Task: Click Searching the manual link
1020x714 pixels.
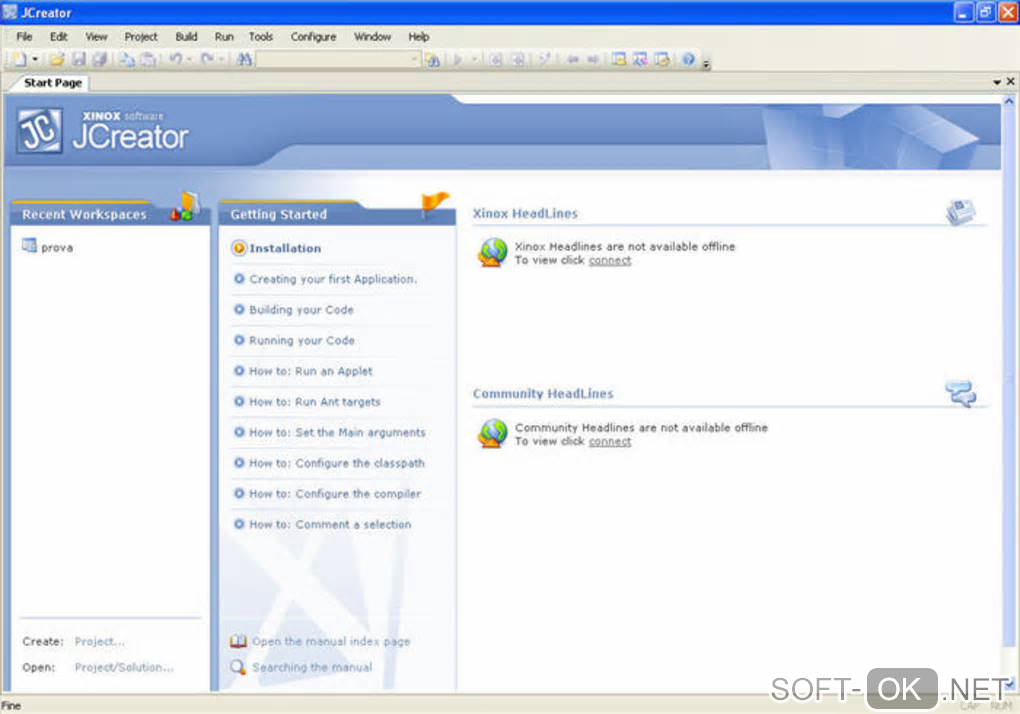Action: (x=312, y=667)
